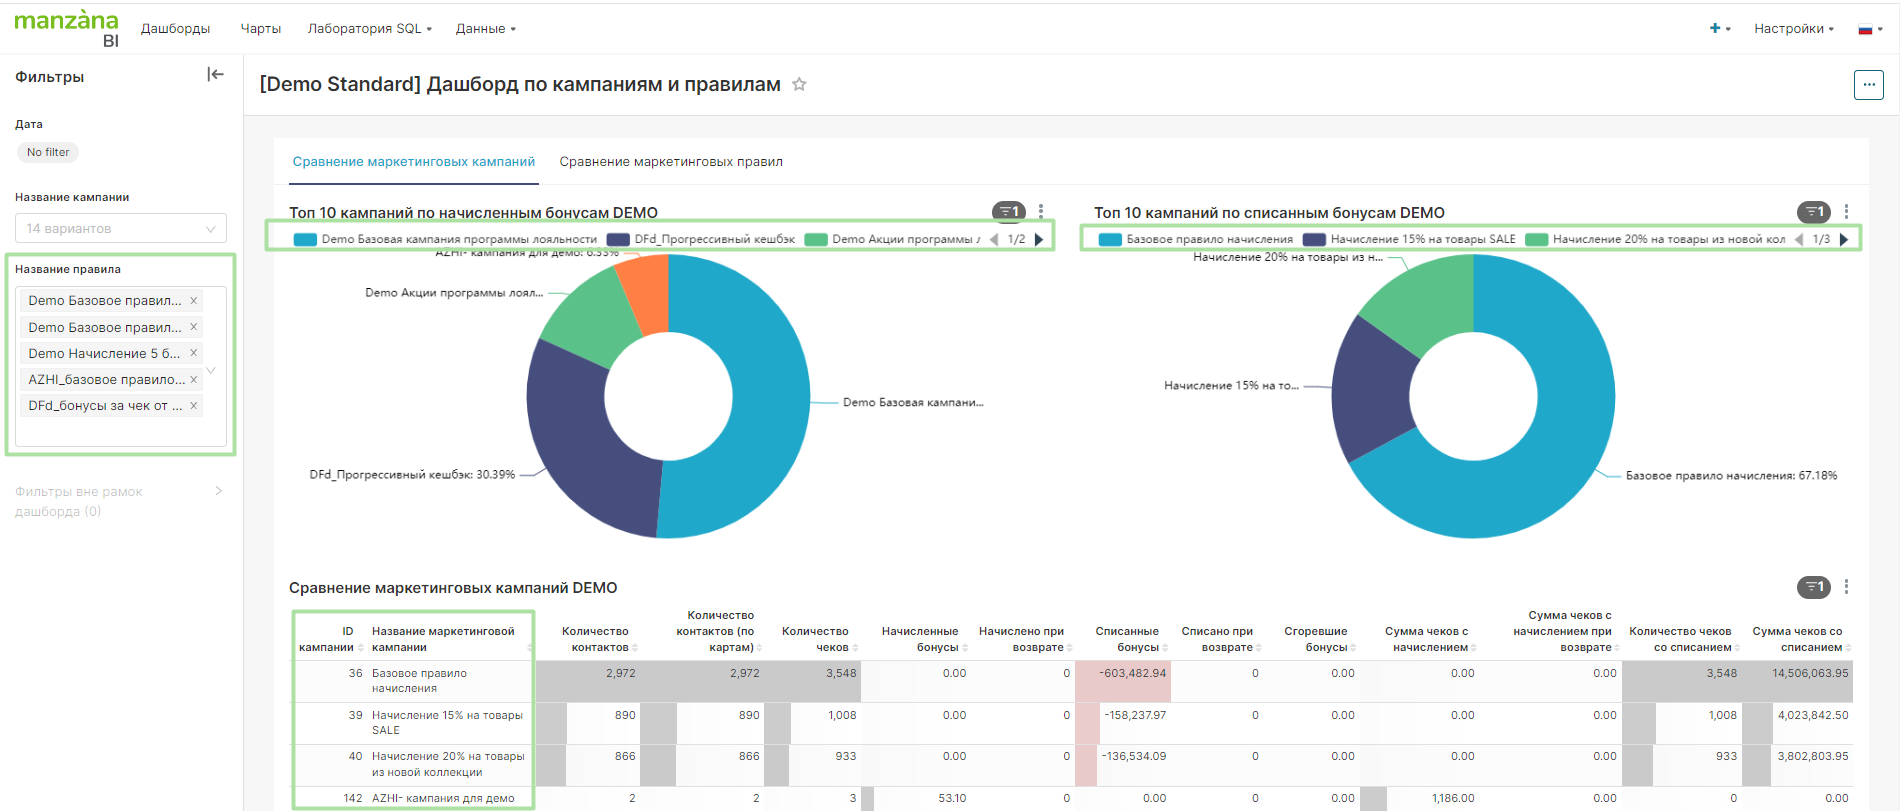Remove DFd_бонусы за чек filter tag
This screenshot has height=811, width=1900.
click(x=194, y=406)
